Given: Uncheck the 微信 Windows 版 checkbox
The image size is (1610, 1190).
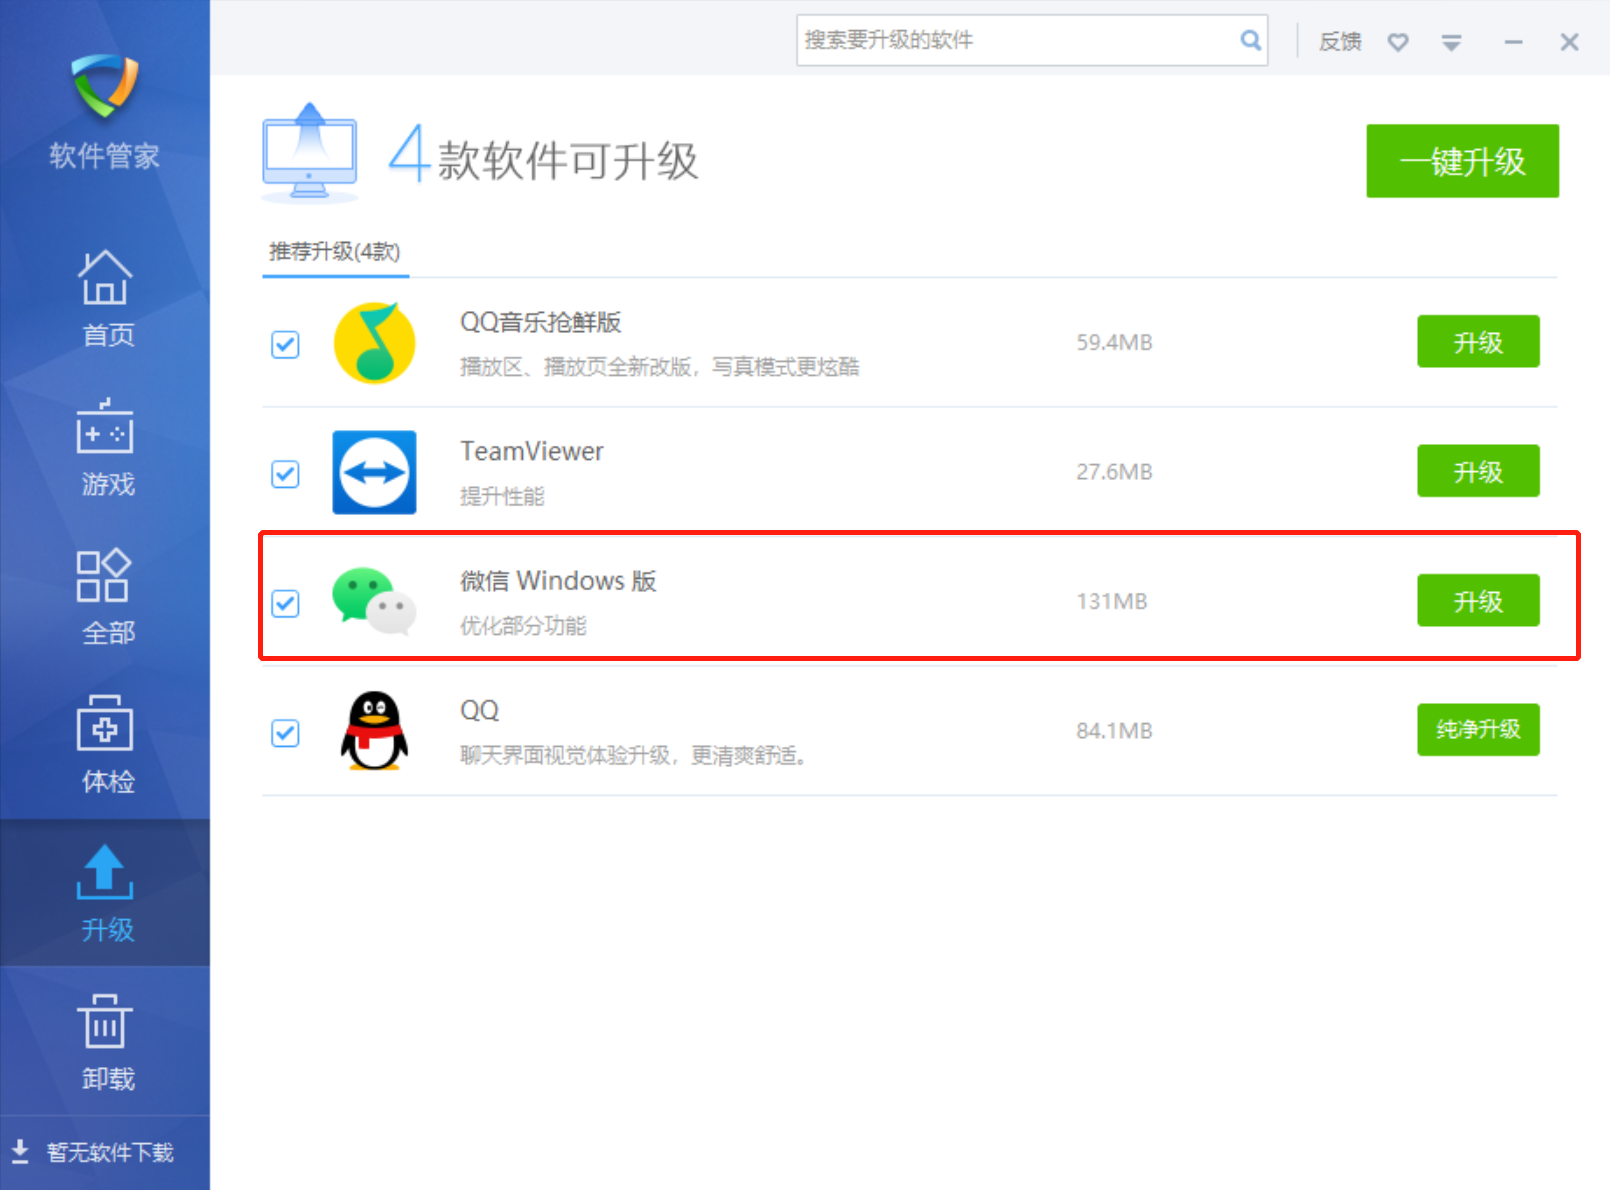Looking at the screenshot, I should 285,603.
